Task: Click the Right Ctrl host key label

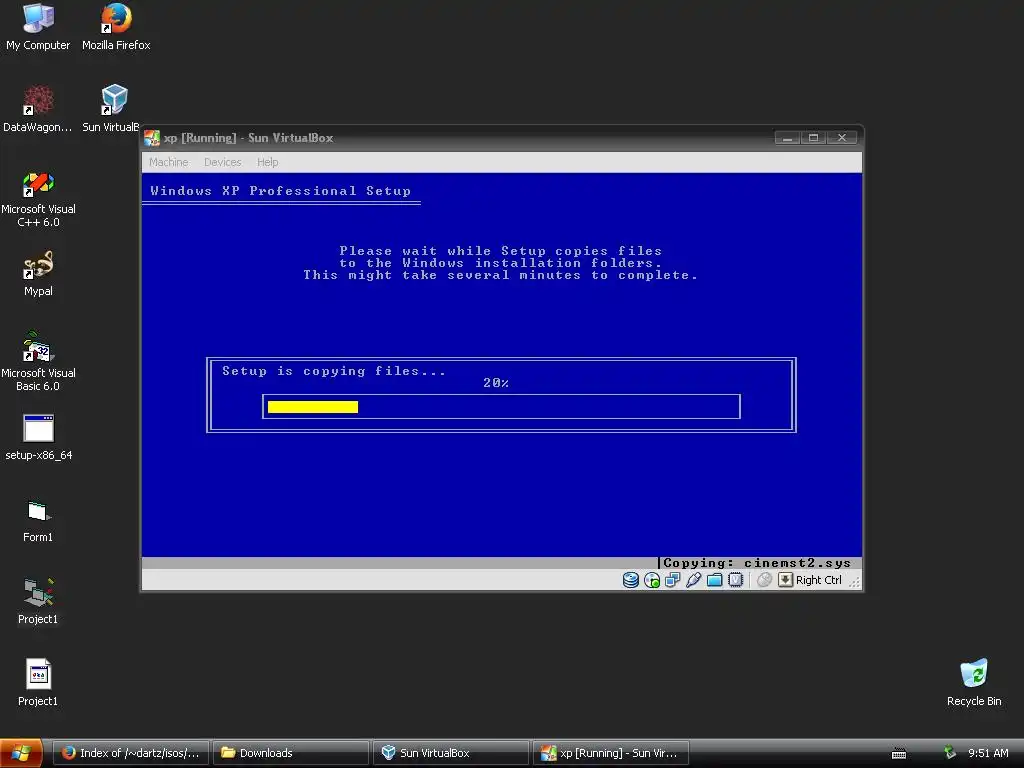Action: click(x=819, y=580)
